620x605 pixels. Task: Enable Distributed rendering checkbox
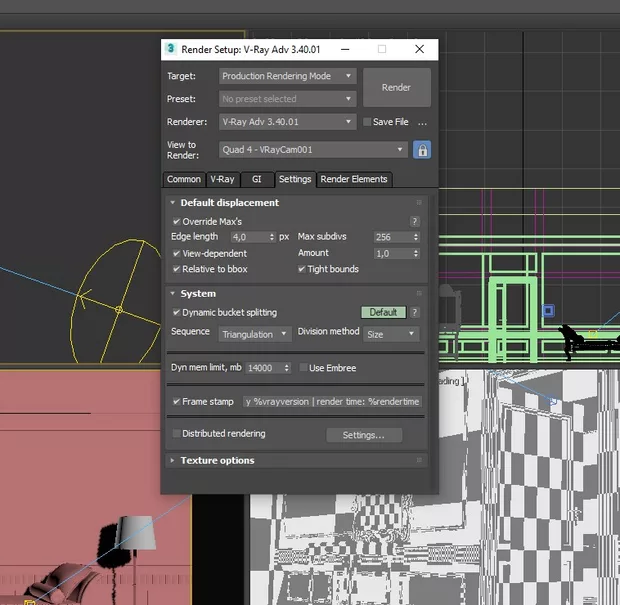pyautogui.click(x=177, y=434)
